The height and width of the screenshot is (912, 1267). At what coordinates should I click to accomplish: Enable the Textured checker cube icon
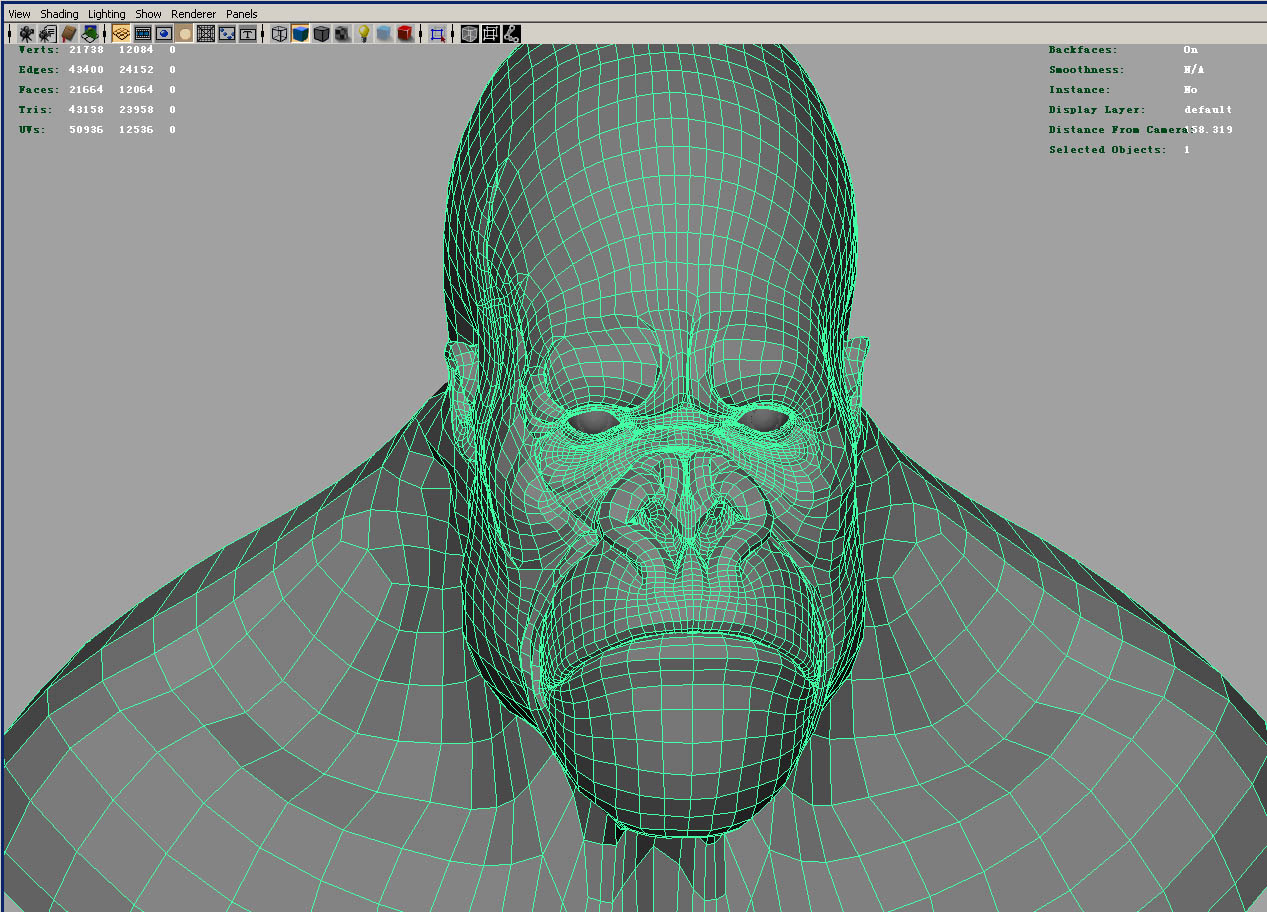click(x=342, y=34)
